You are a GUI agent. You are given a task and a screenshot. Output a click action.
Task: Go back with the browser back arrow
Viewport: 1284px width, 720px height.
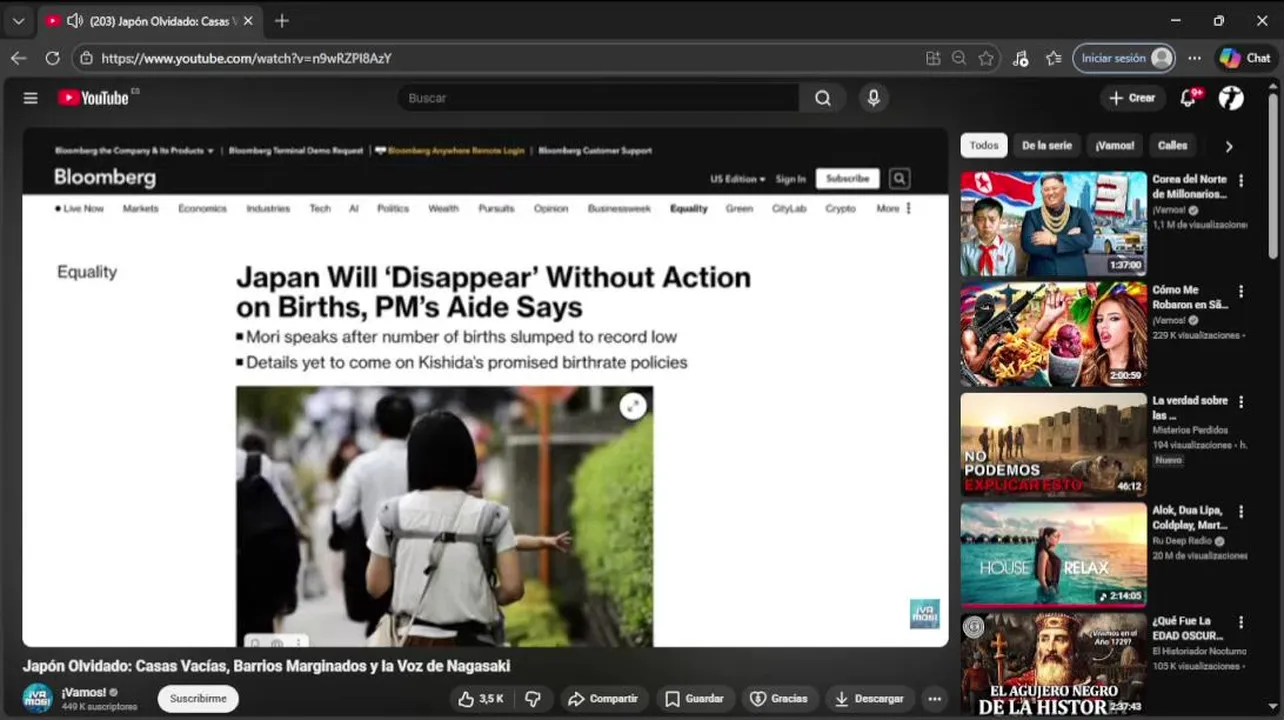click(x=18, y=58)
